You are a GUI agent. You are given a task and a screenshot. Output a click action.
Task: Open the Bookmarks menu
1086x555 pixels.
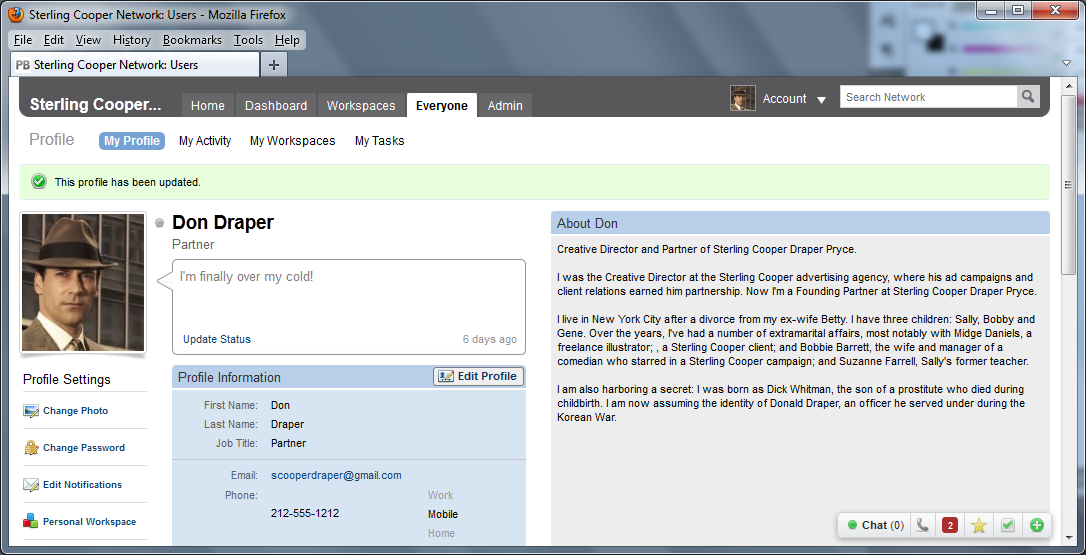[x=192, y=40]
